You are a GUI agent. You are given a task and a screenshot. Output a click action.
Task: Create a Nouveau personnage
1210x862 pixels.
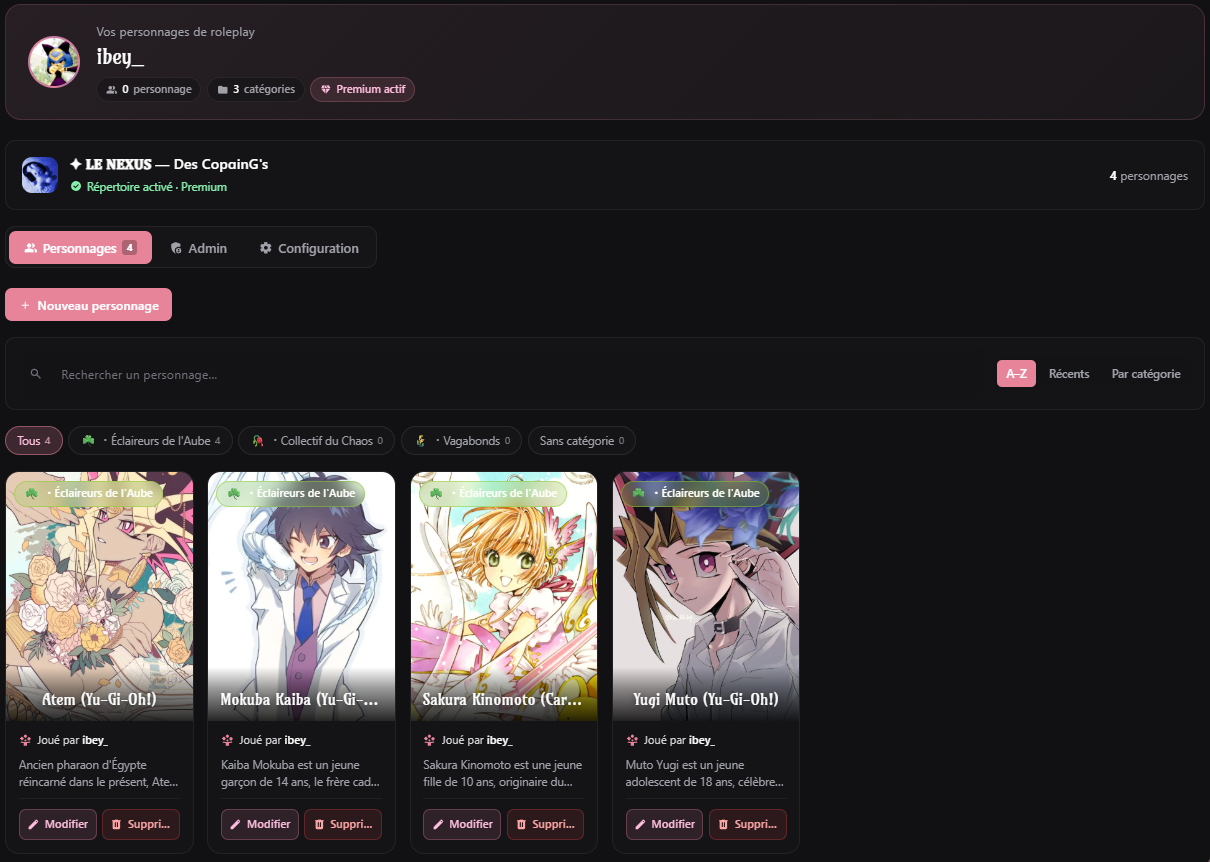(x=88, y=305)
